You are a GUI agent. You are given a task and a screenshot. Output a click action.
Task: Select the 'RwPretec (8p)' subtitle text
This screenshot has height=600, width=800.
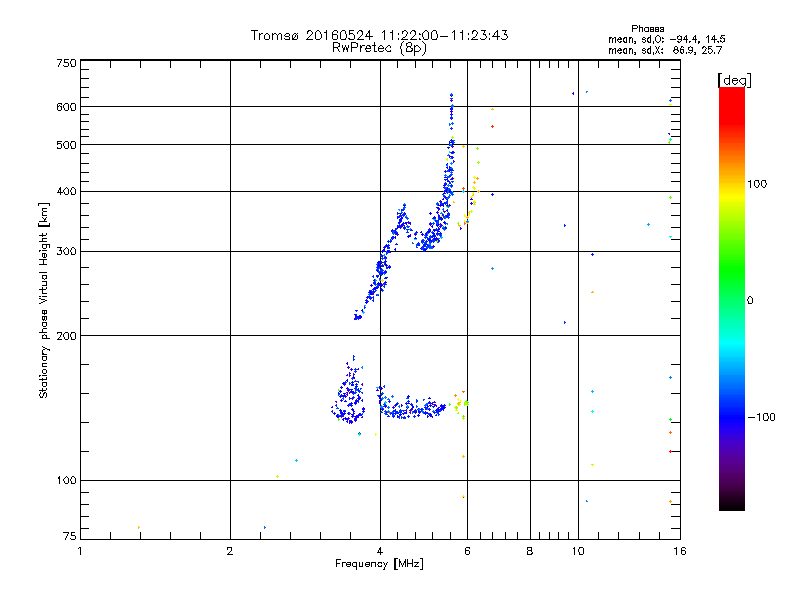(x=379, y=48)
